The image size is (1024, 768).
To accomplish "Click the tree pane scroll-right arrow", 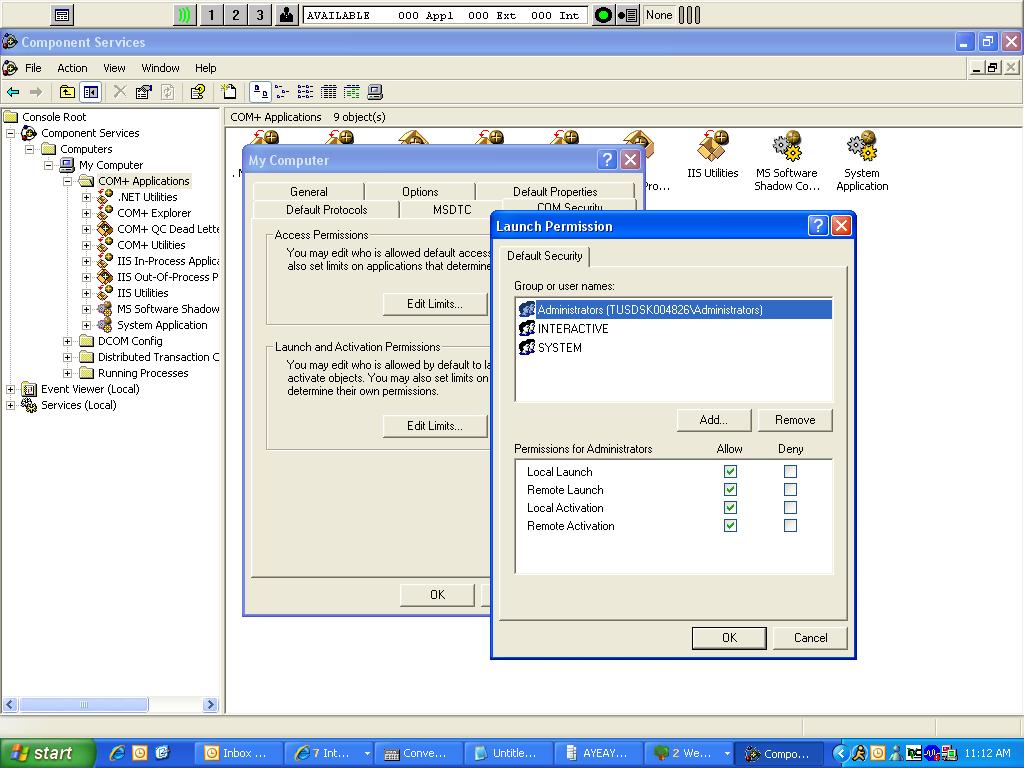I will tap(210, 705).
